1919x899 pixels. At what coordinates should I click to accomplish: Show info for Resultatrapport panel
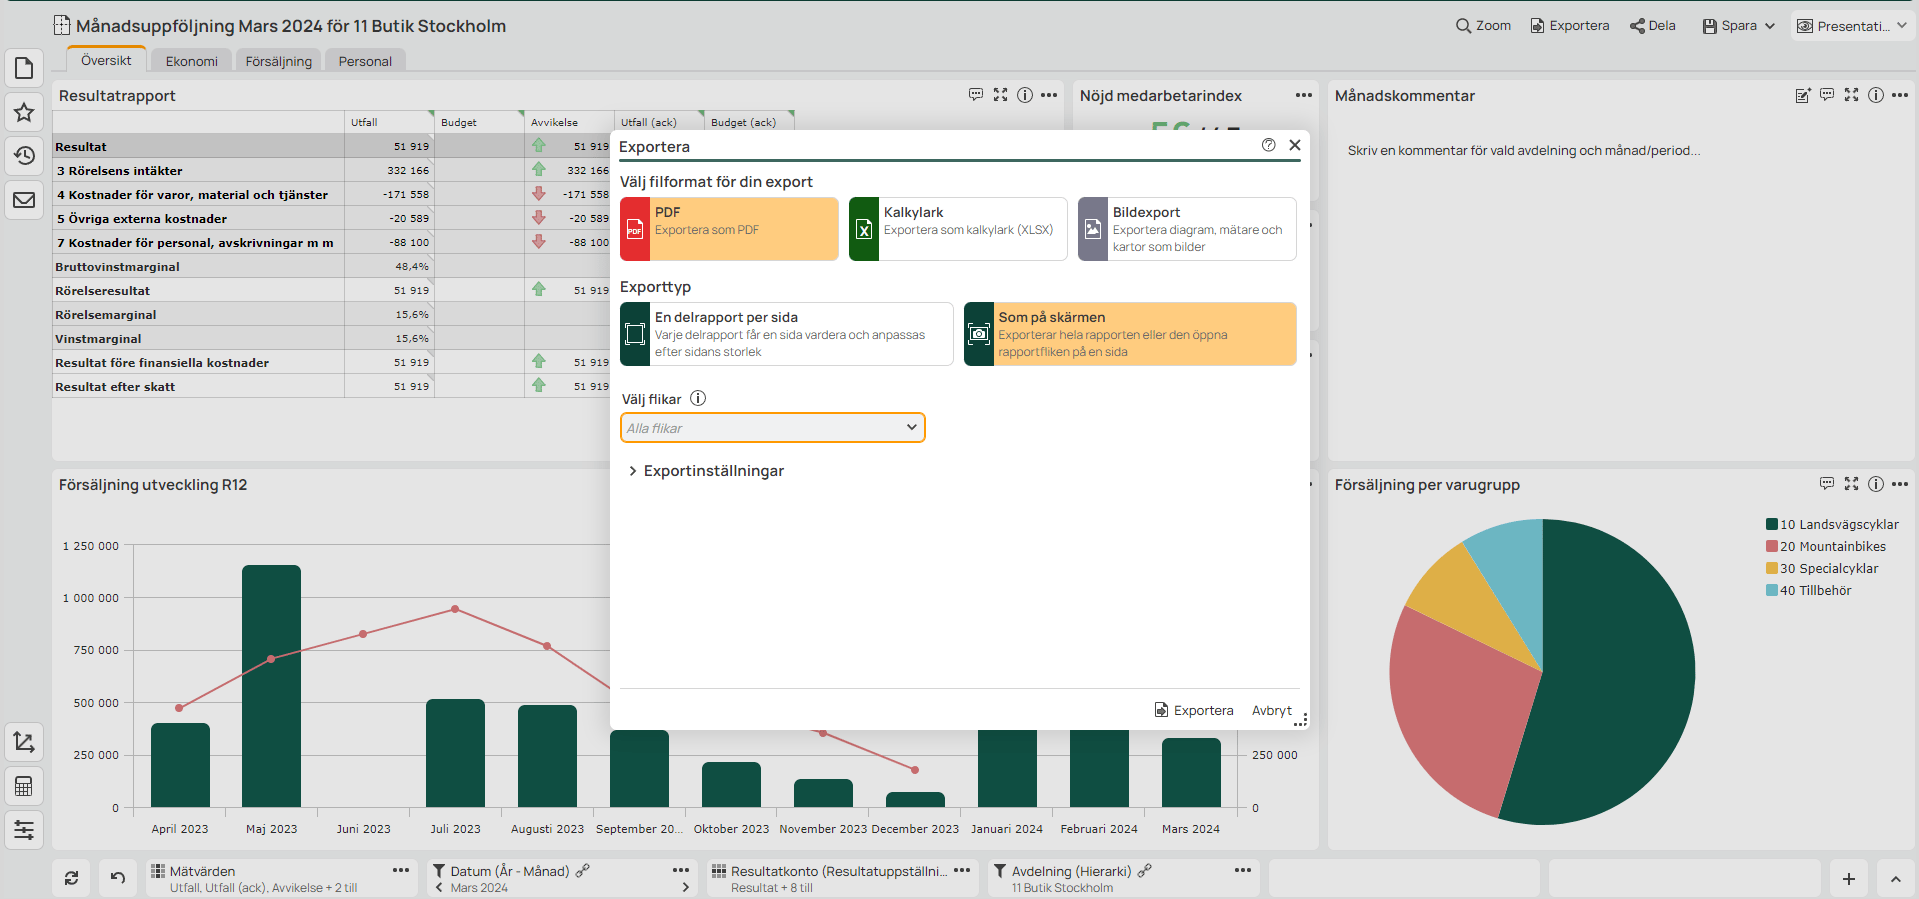(1025, 95)
